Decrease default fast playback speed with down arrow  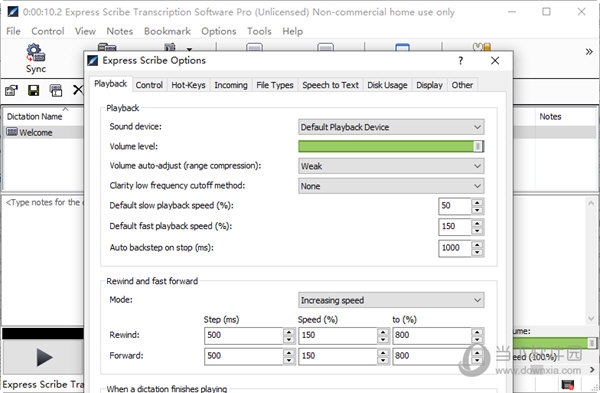click(477, 231)
